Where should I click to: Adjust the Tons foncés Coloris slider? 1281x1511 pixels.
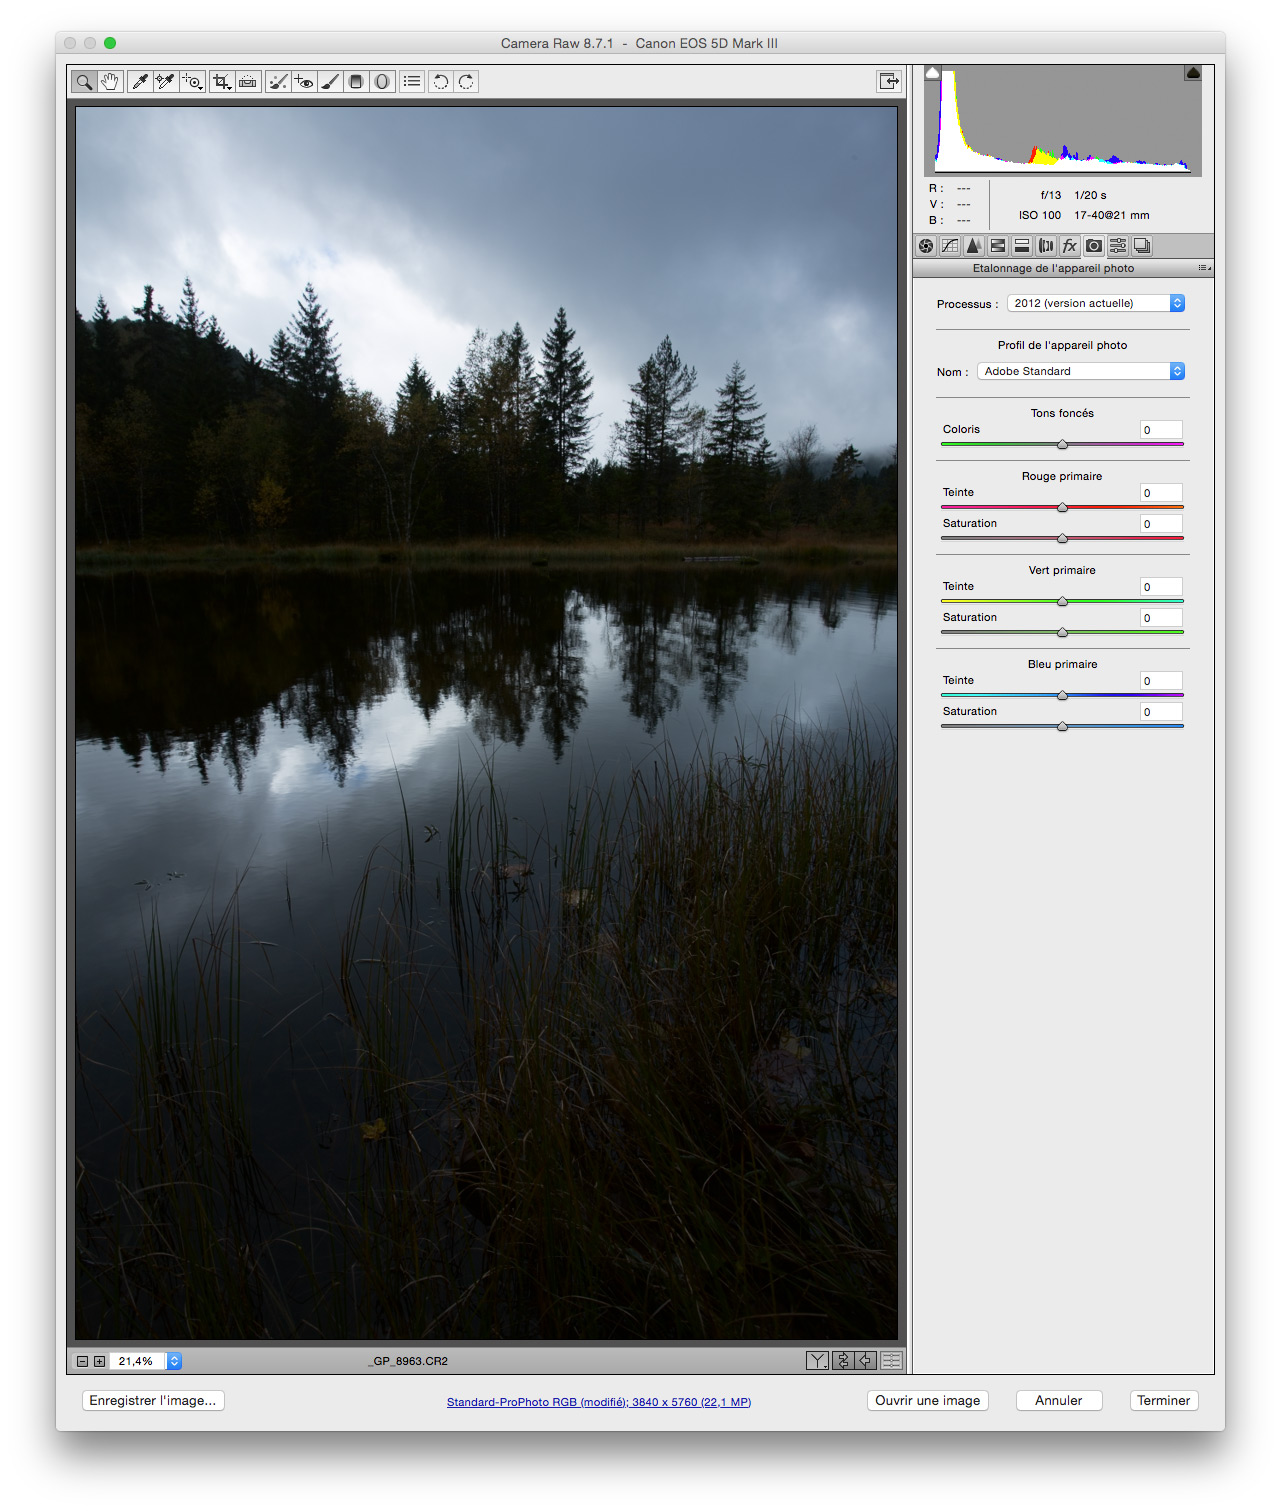1063,444
